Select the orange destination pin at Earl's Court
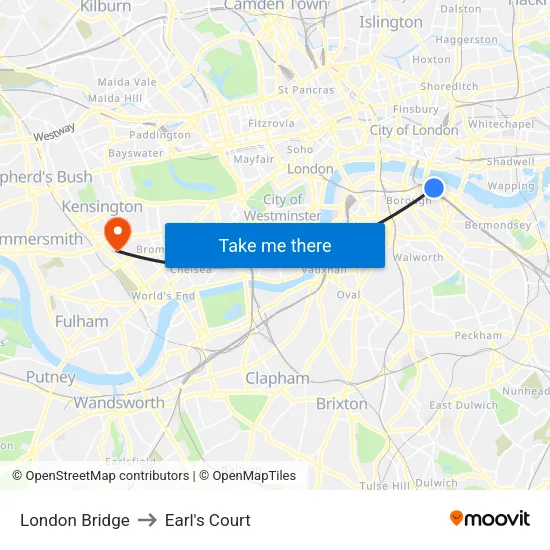This screenshot has height=550, width=550. point(118,234)
